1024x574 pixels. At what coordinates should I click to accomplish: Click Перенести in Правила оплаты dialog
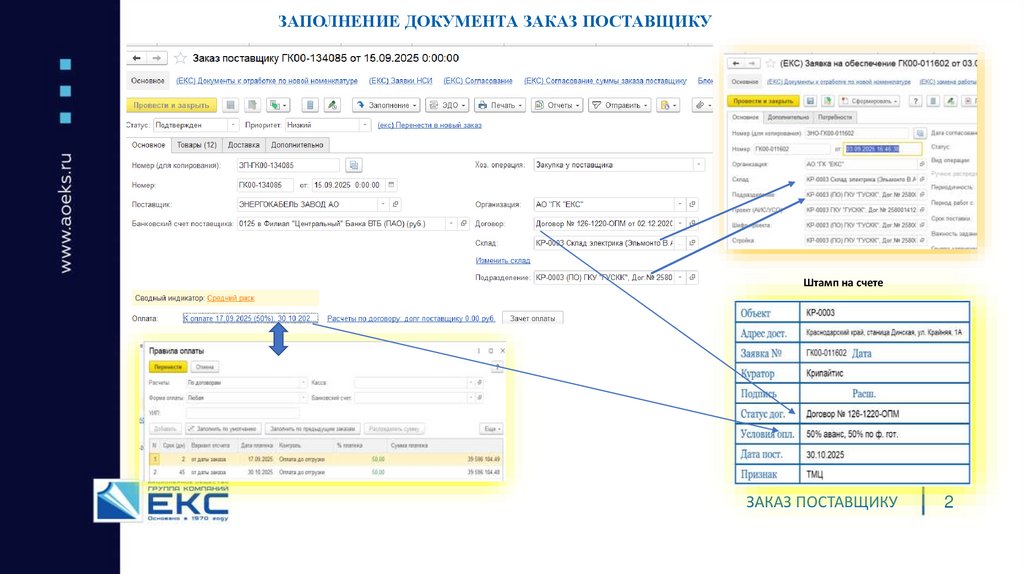[x=168, y=367]
